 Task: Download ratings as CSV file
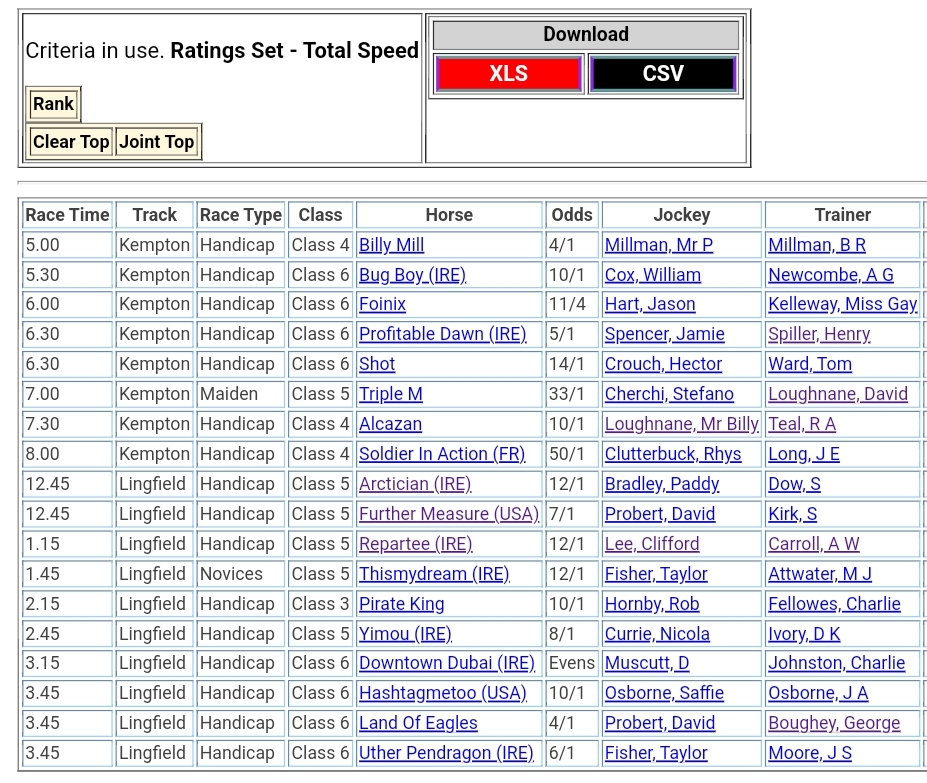tap(663, 74)
